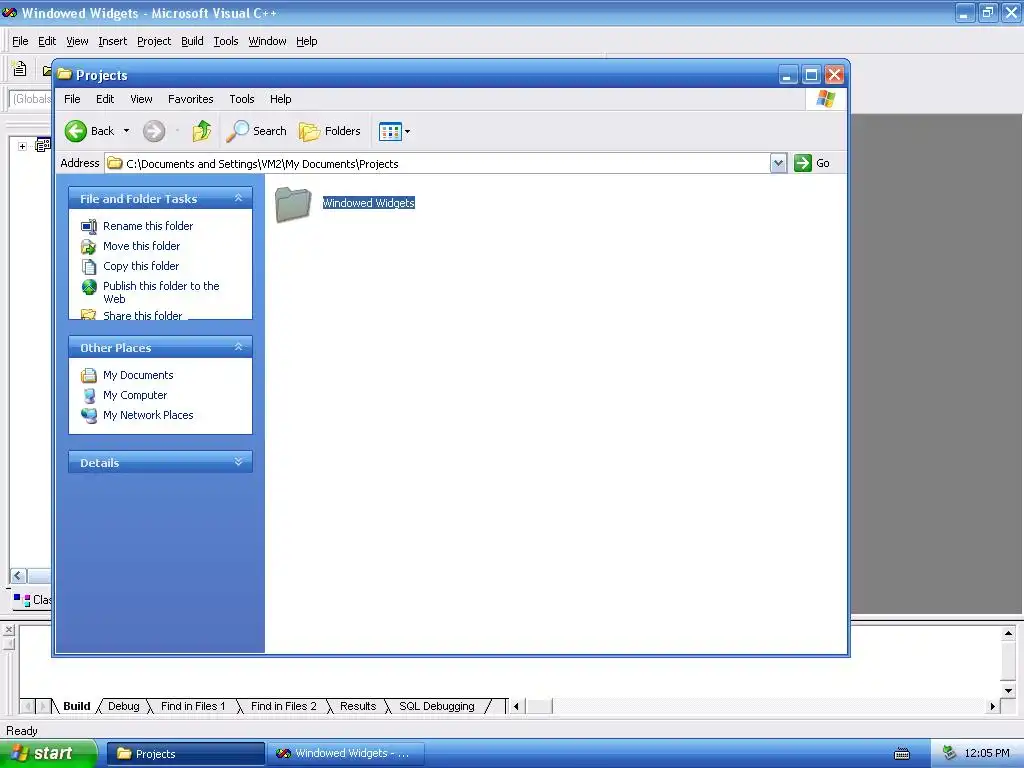
Task: Open View menu in Projects window
Action: tap(141, 99)
